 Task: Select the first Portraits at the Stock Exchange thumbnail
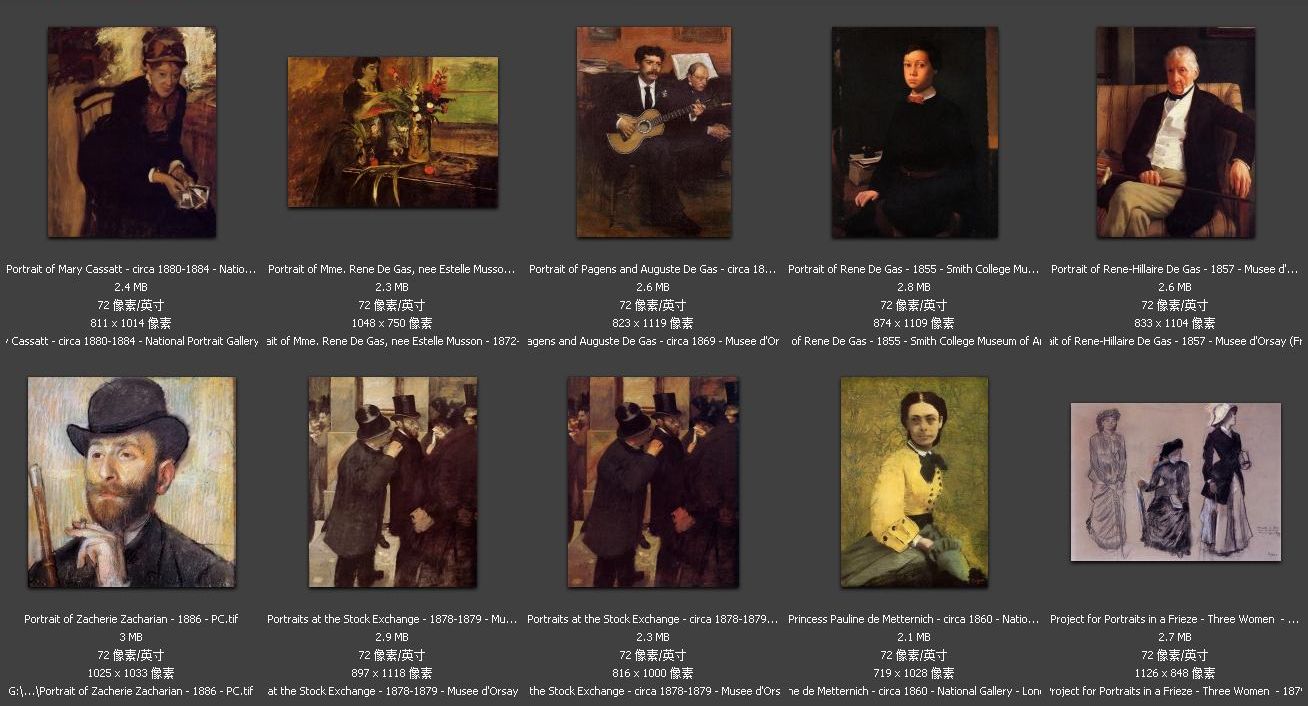392,482
